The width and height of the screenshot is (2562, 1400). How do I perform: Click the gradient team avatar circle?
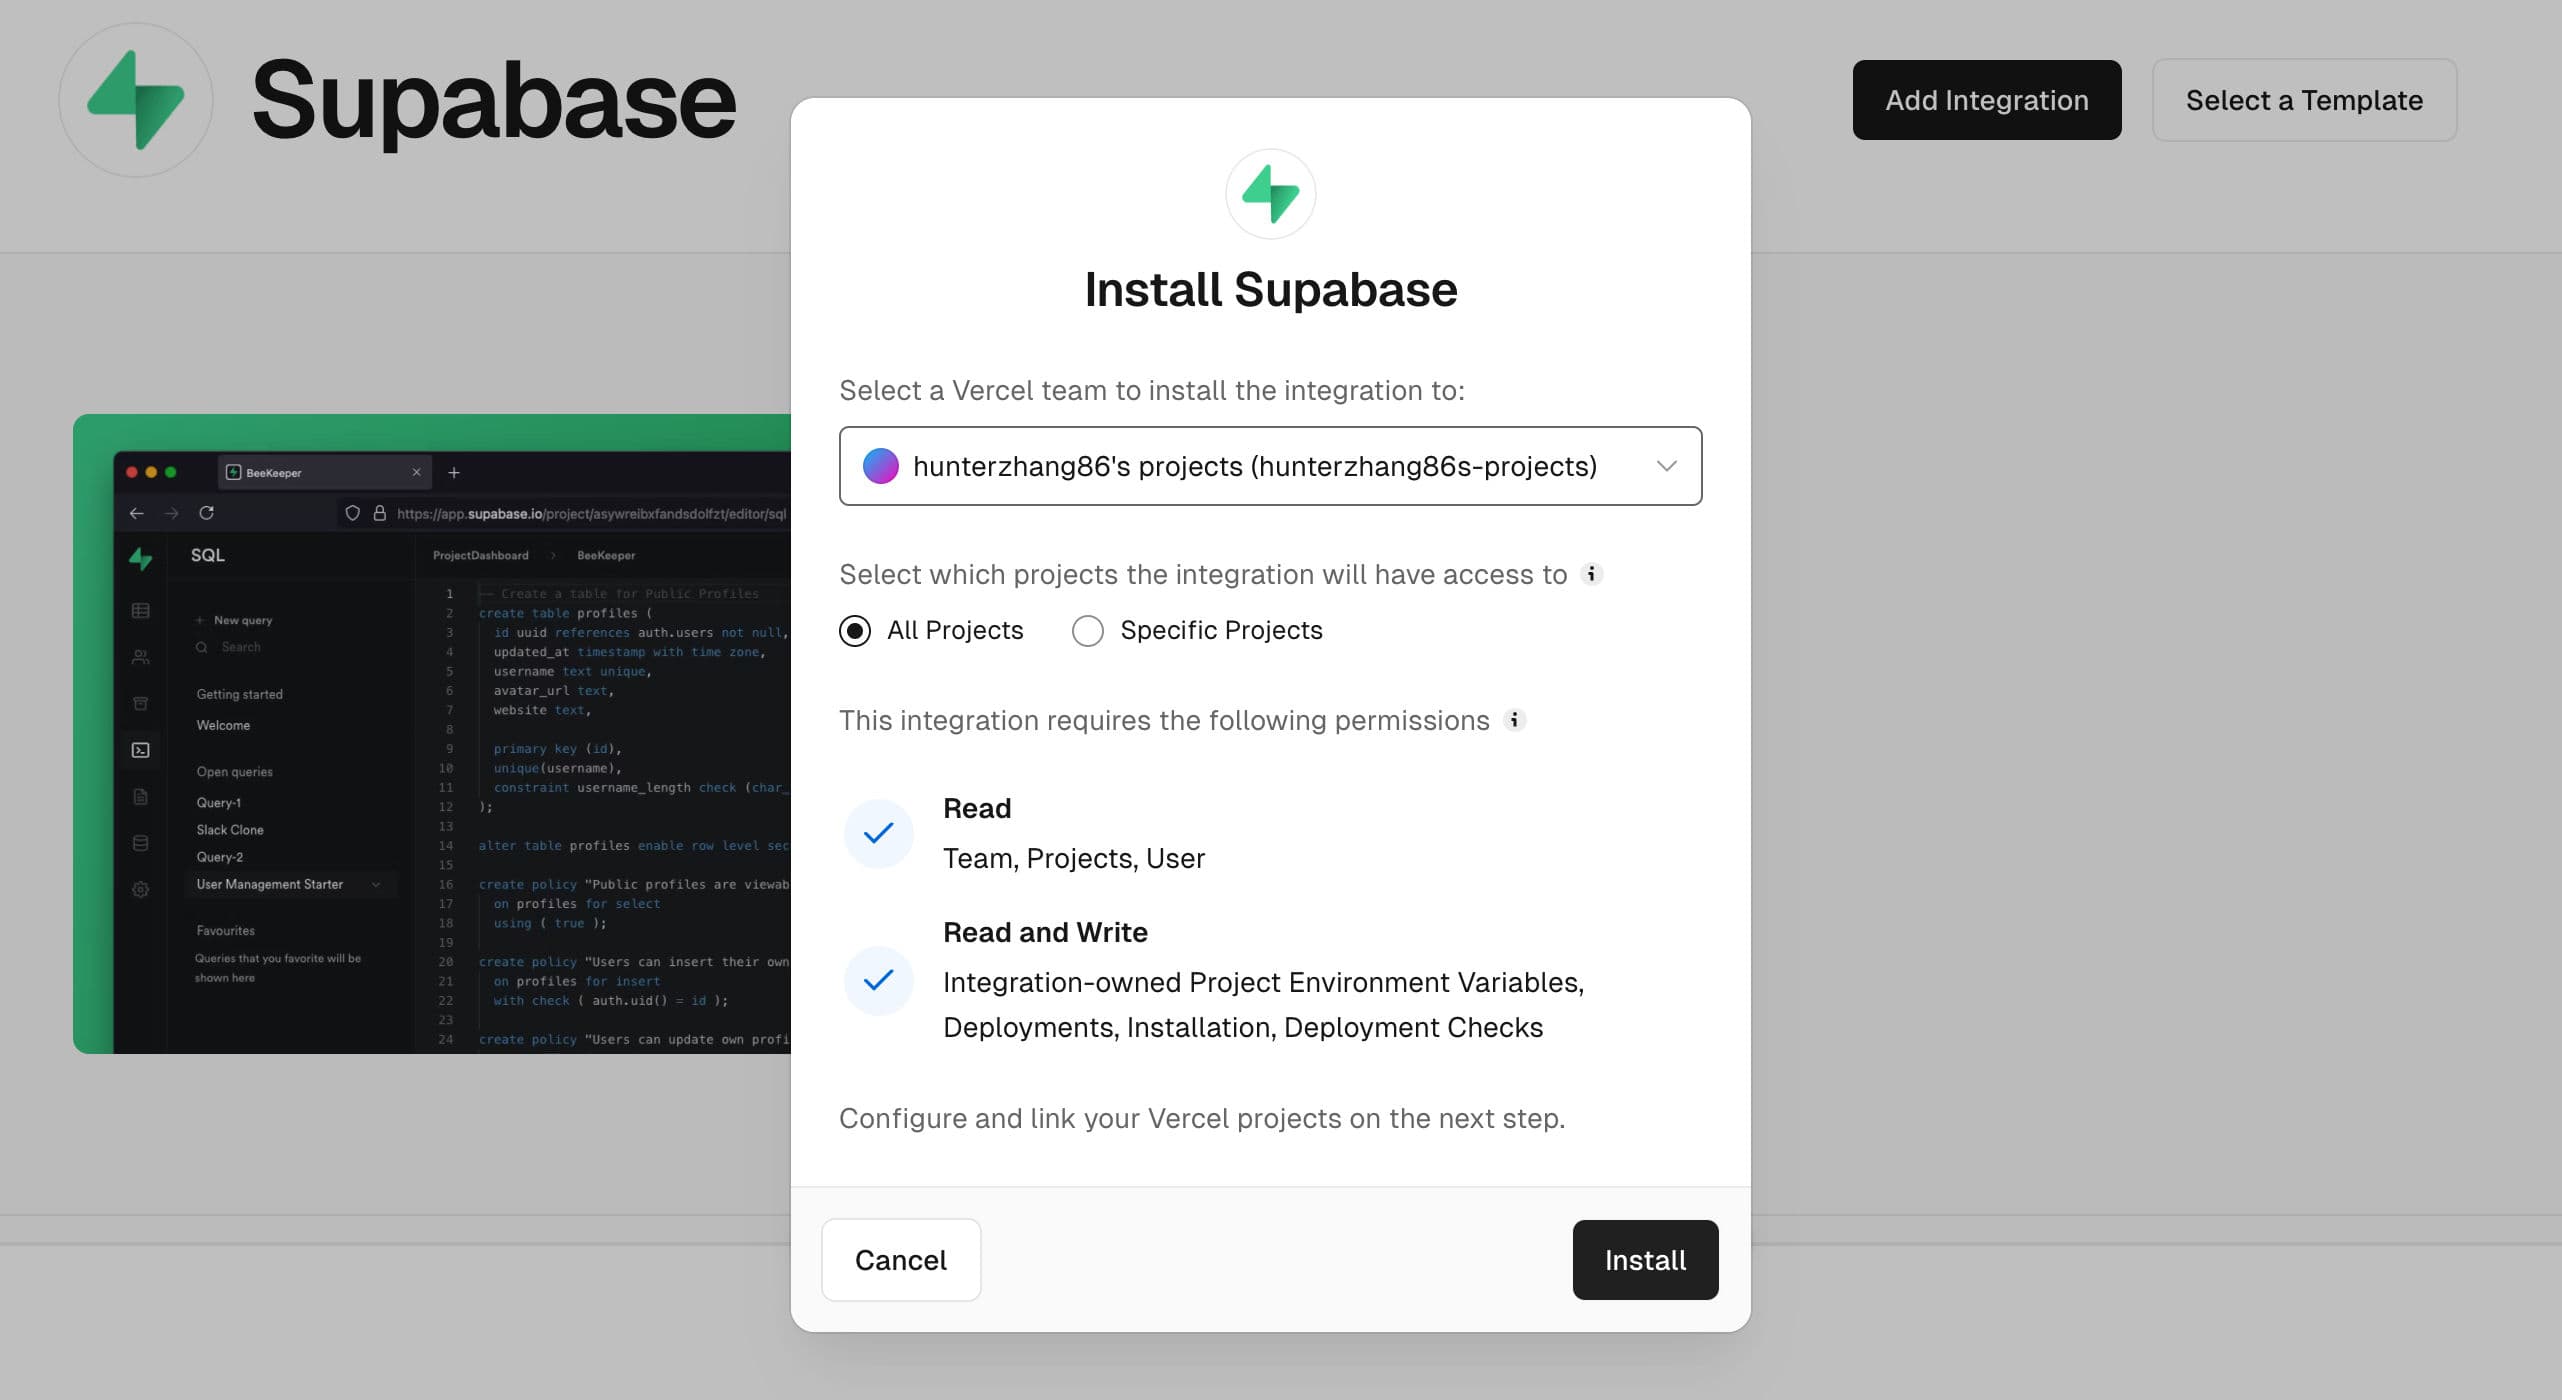pos(880,466)
